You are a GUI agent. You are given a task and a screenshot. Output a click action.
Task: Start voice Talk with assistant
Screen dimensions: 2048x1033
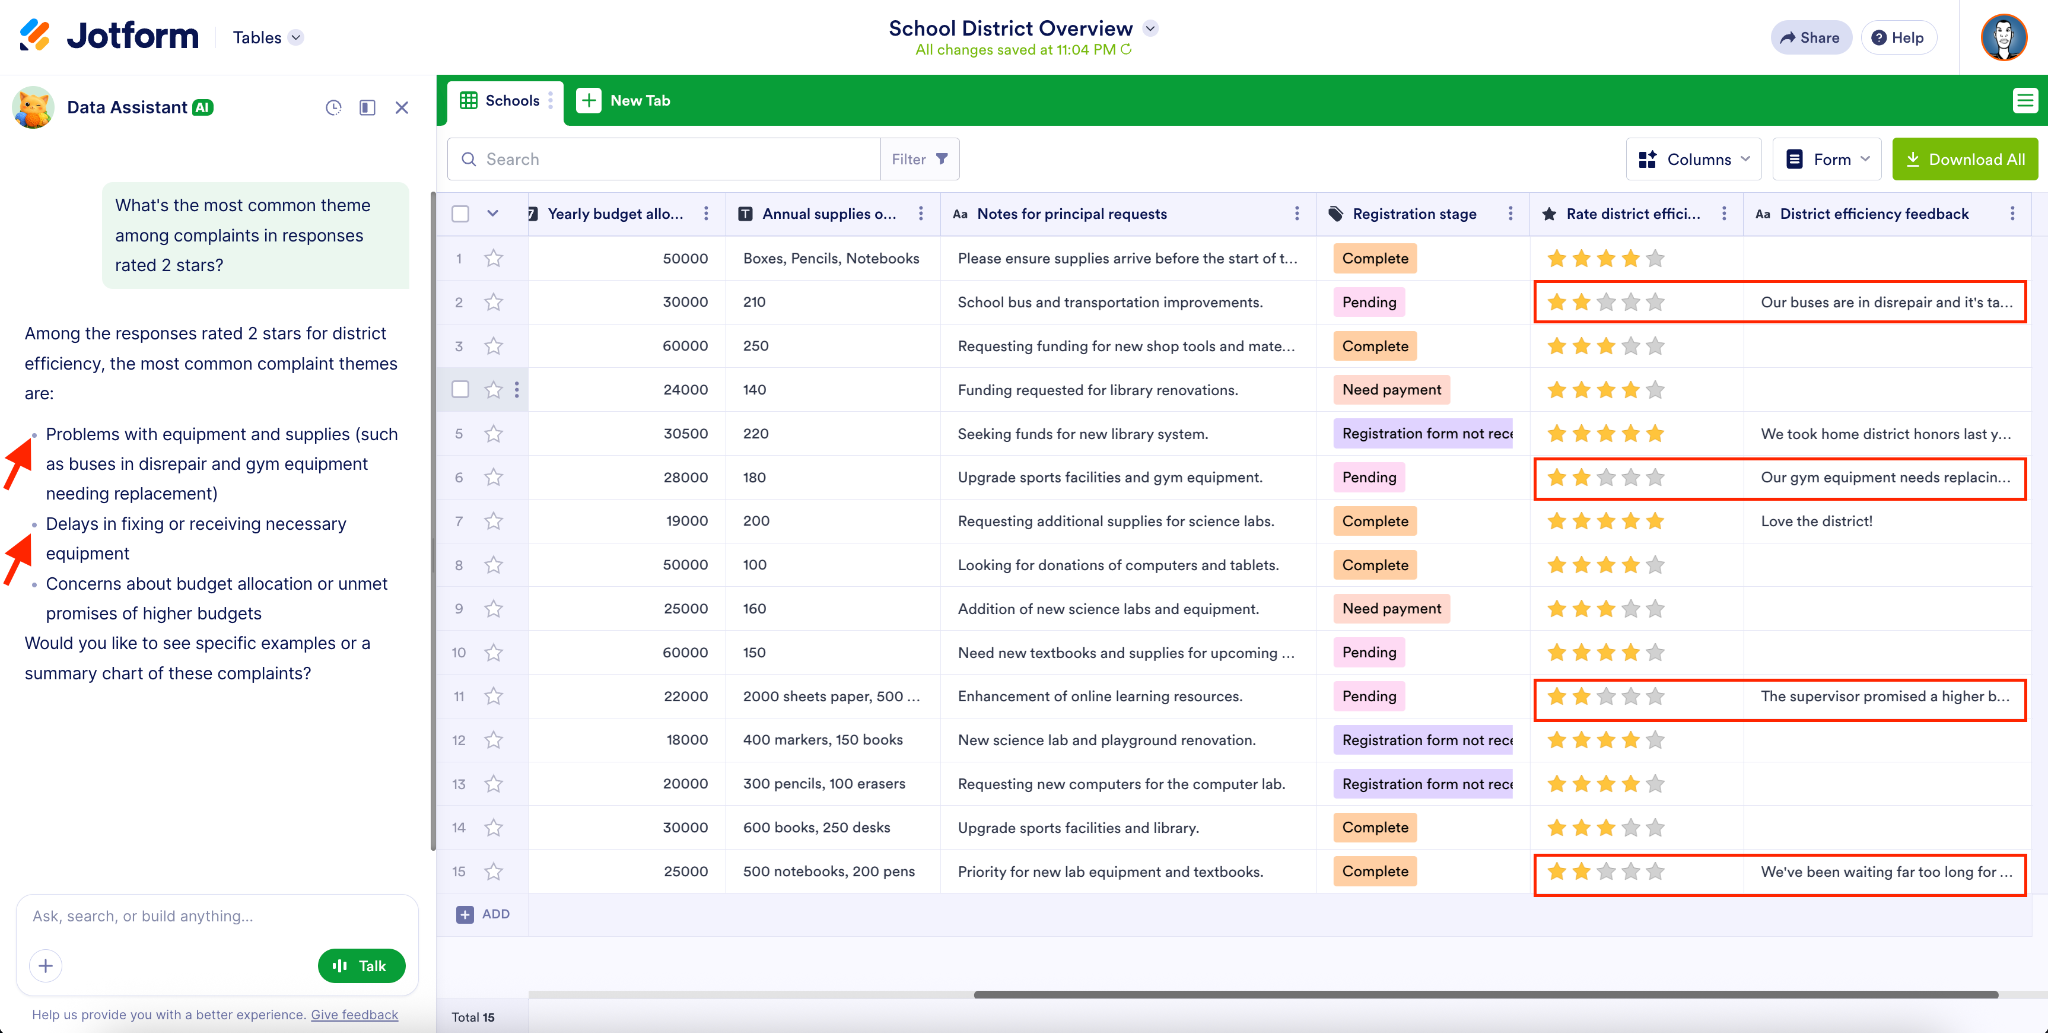tap(361, 966)
